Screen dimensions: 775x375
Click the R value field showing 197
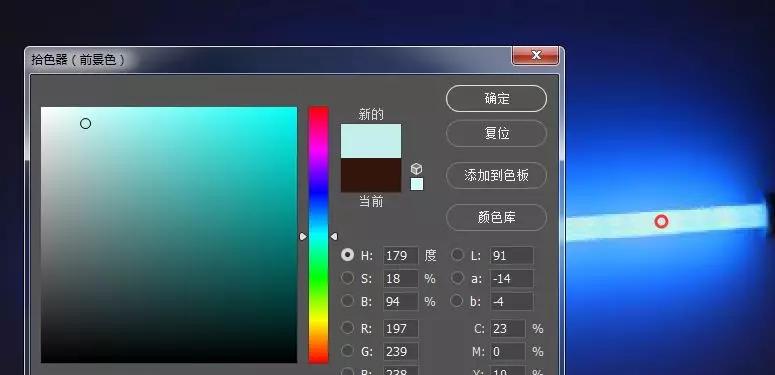[x=401, y=329]
